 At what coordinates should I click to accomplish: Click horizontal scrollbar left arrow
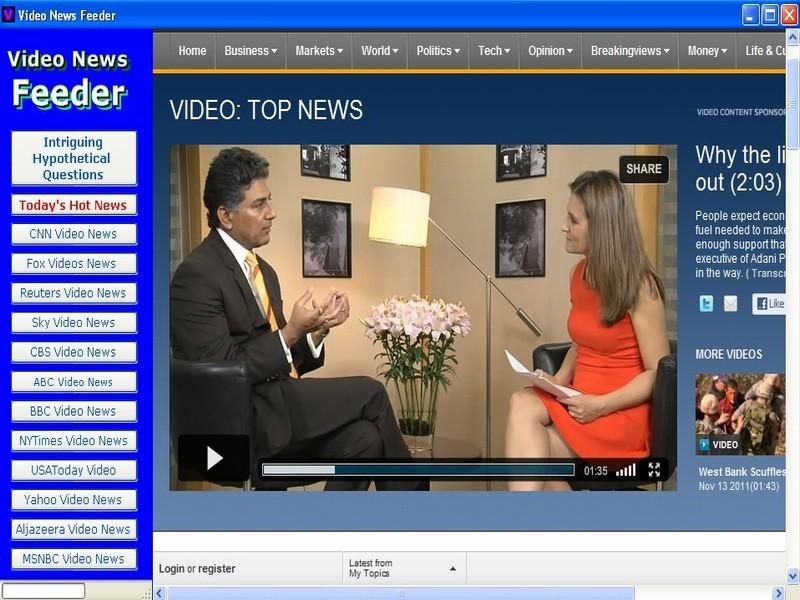(x=159, y=593)
